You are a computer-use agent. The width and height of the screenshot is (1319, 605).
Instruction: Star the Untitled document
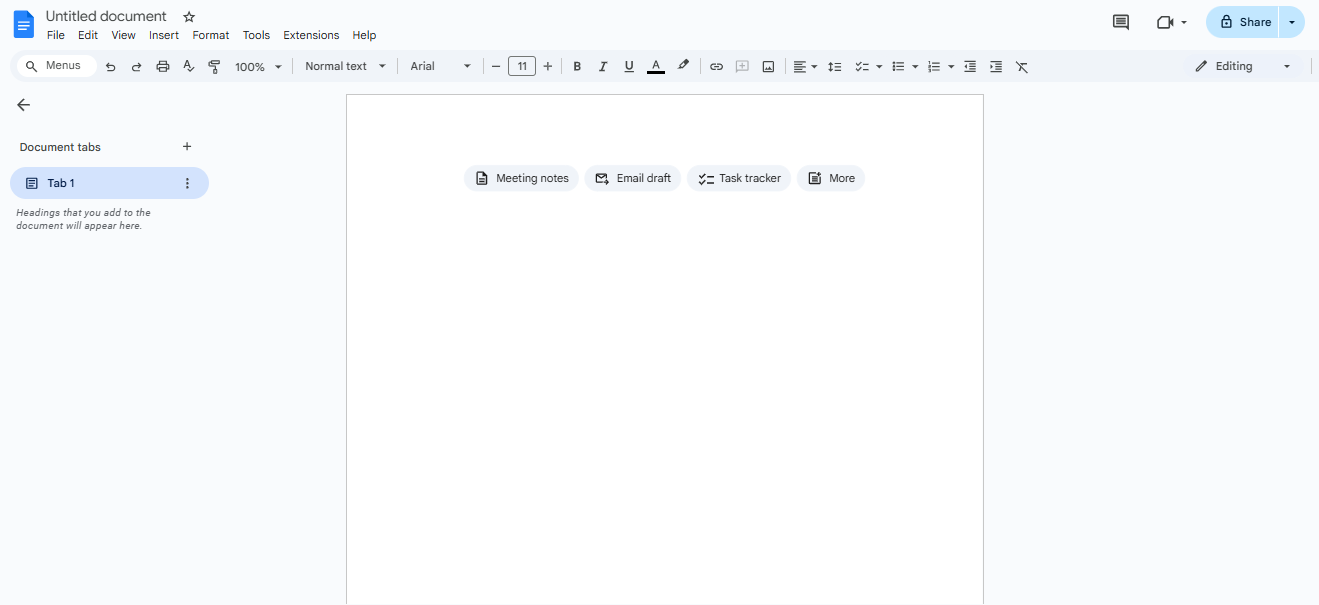(189, 17)
